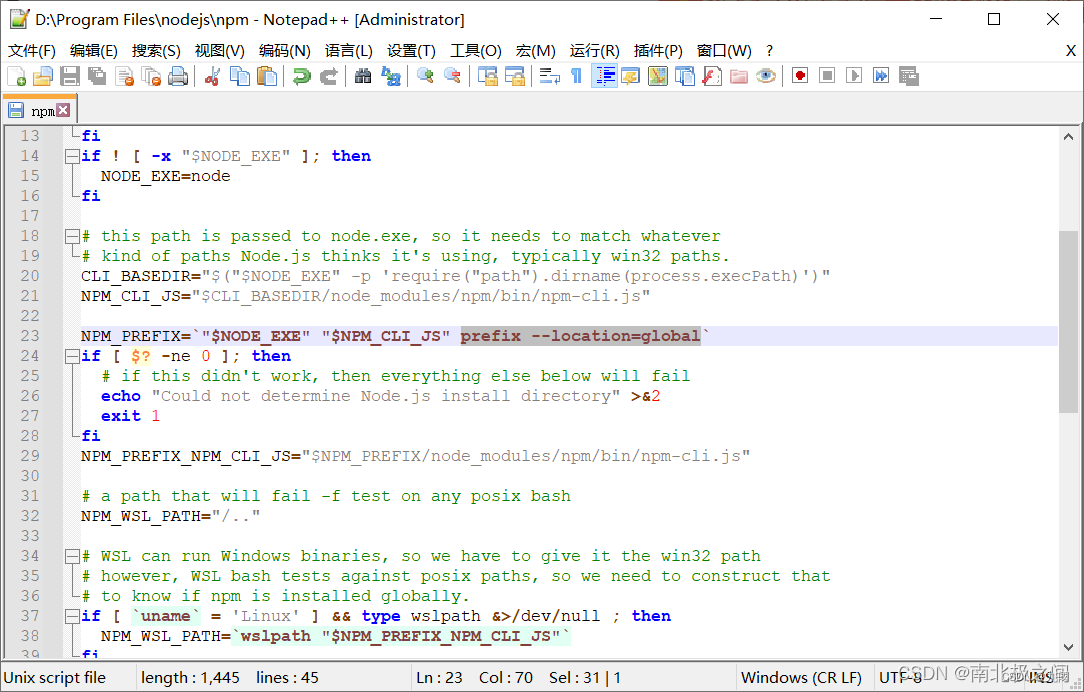Toggle the indent guide button
The image size is (1084, 692).
pos(604,76)
